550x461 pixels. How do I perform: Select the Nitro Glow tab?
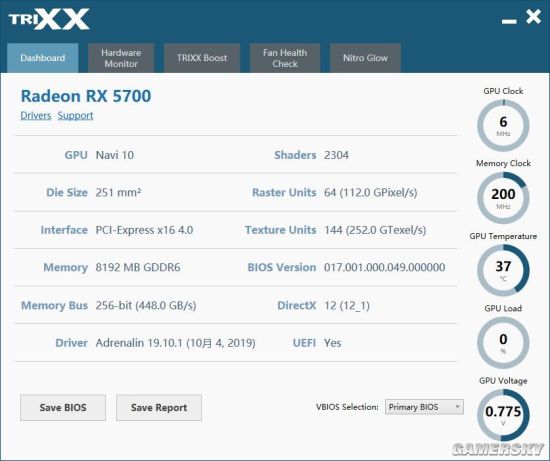coord(365,58)
